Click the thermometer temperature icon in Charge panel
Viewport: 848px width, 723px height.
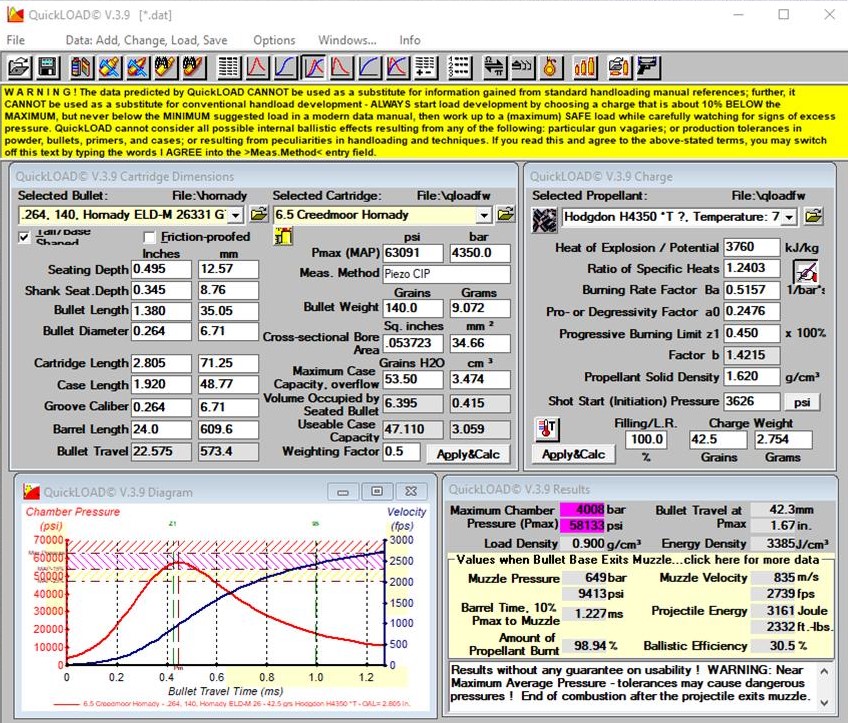tap(546, 429)
